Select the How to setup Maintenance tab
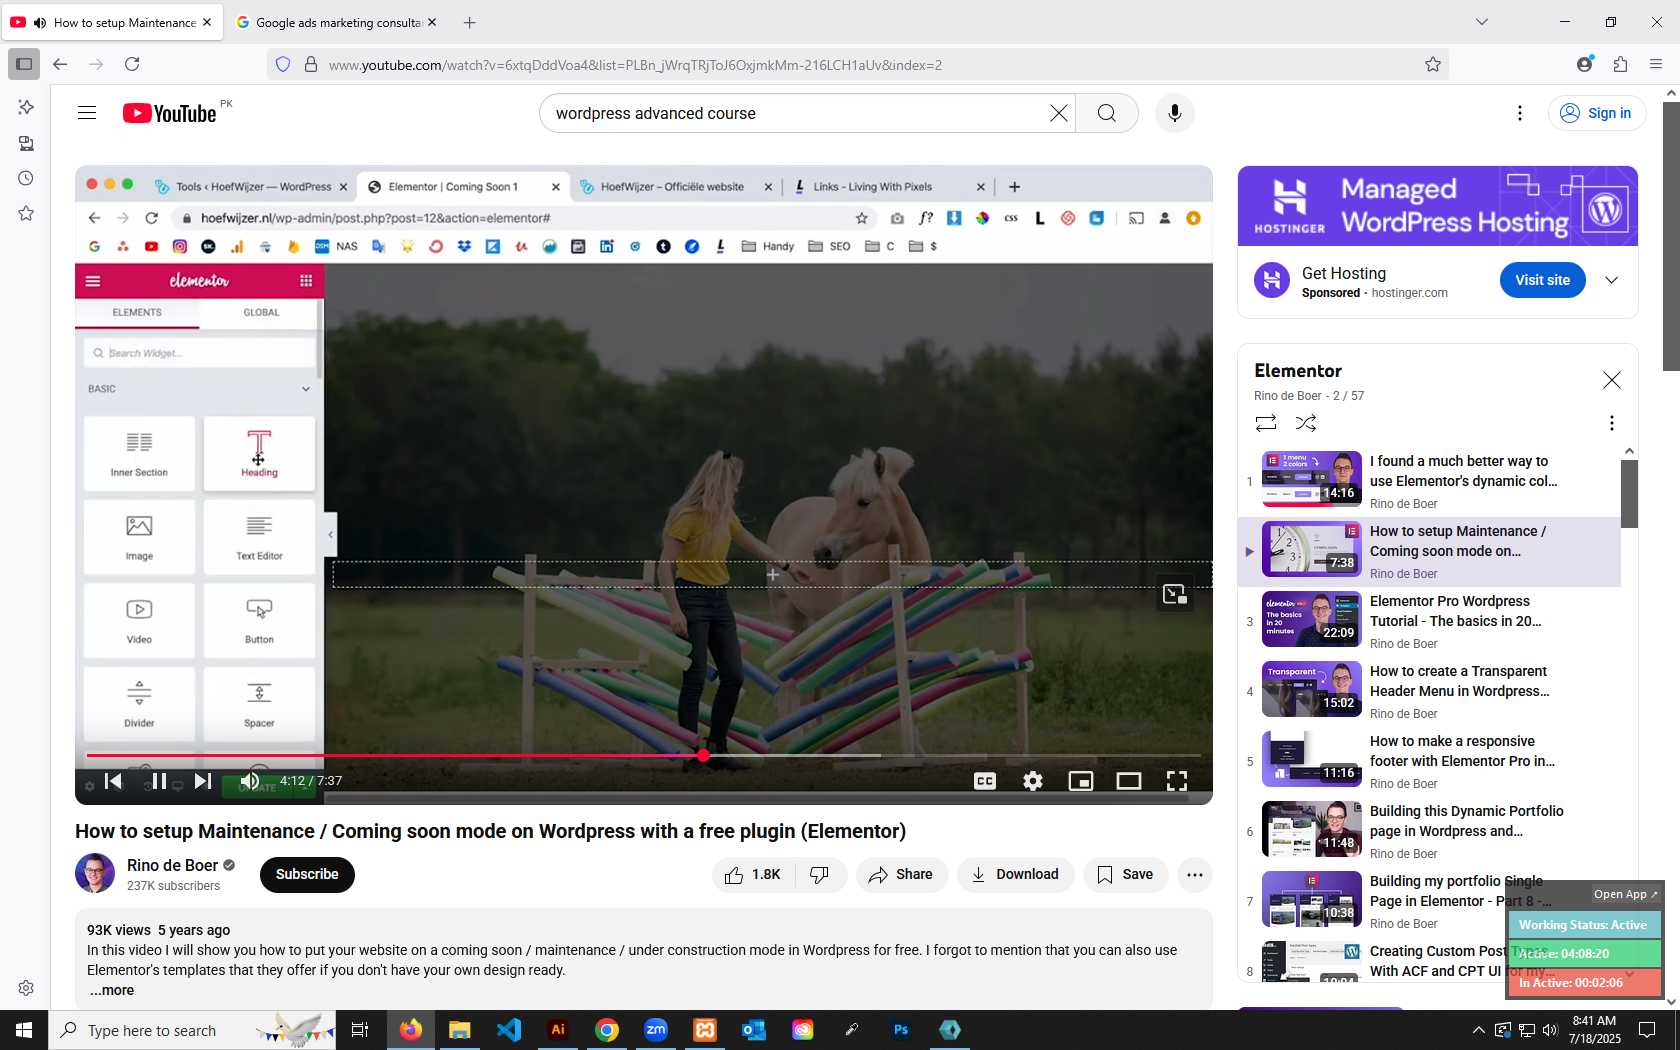Image resolution: width=1680 pixels, height=1050 pixels. click(113, 22)
